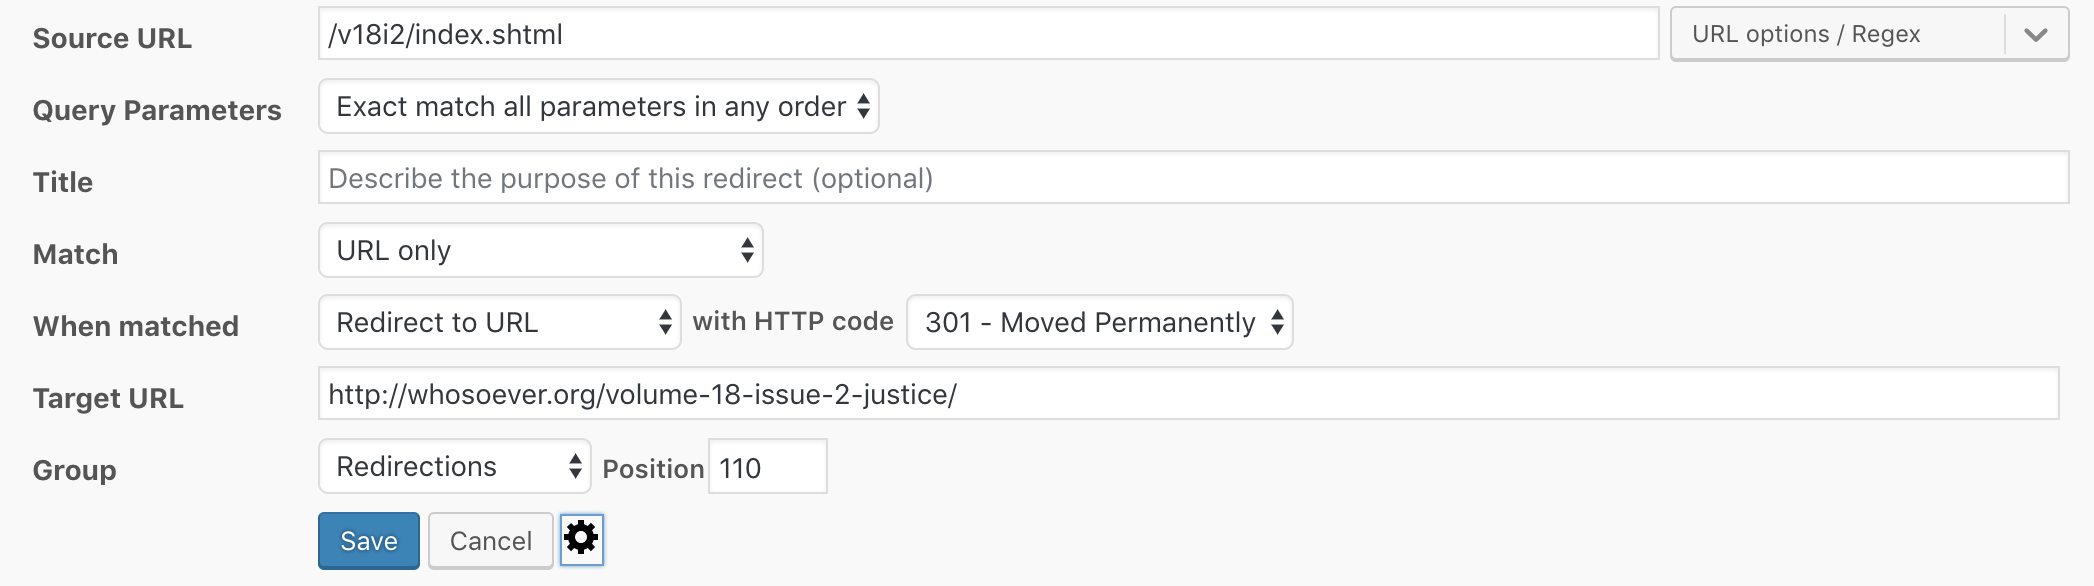Cancel editing the redirect
Screen dimensions: 2094x586
click(x=489, y=540)
